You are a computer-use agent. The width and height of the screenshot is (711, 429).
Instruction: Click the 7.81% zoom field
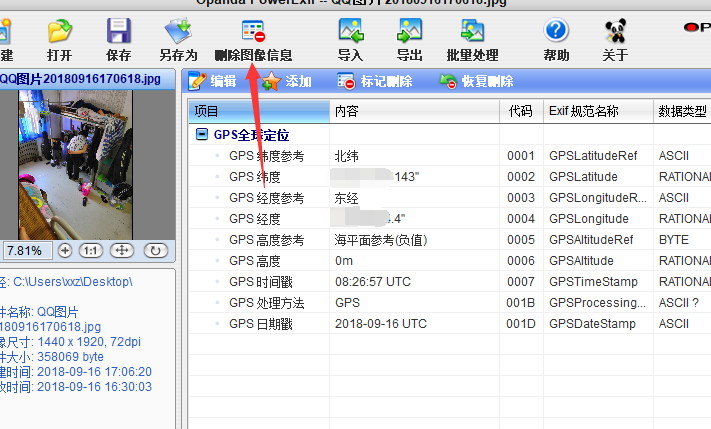27,250
